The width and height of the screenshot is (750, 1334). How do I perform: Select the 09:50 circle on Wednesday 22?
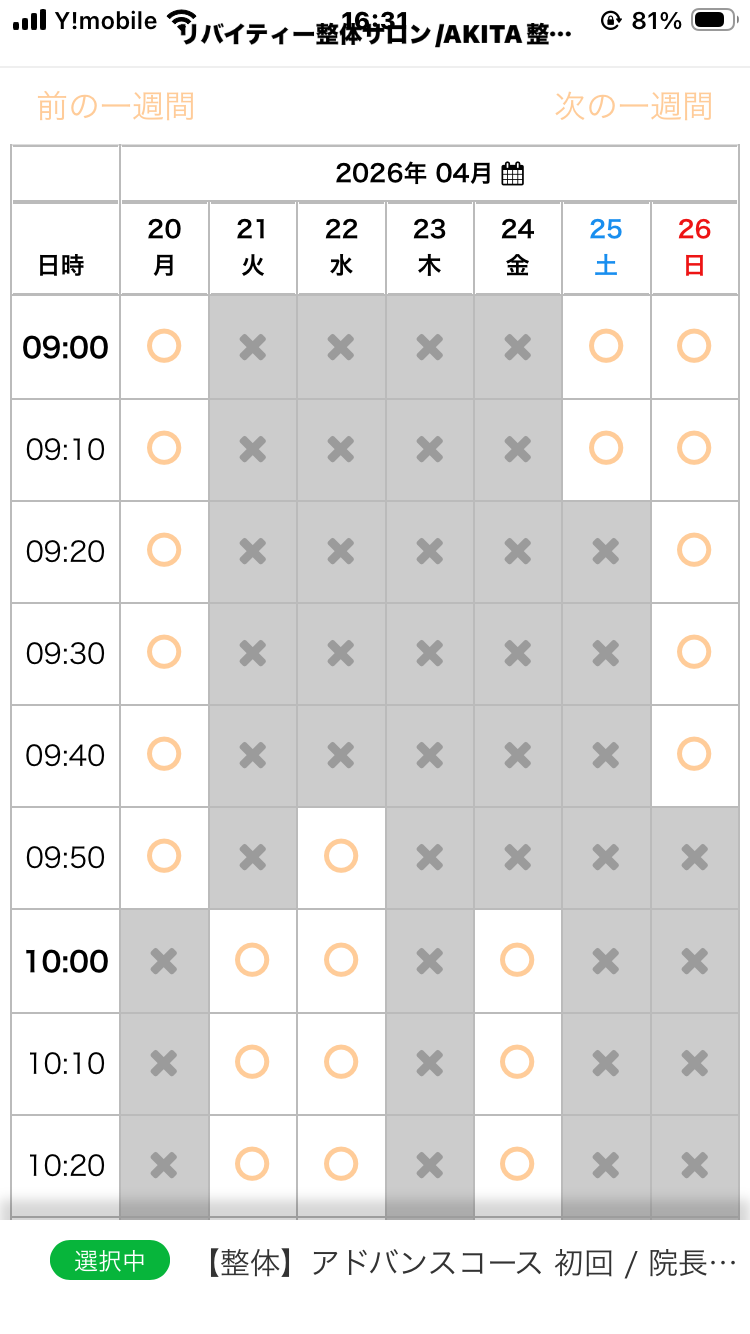pos(341,857)
